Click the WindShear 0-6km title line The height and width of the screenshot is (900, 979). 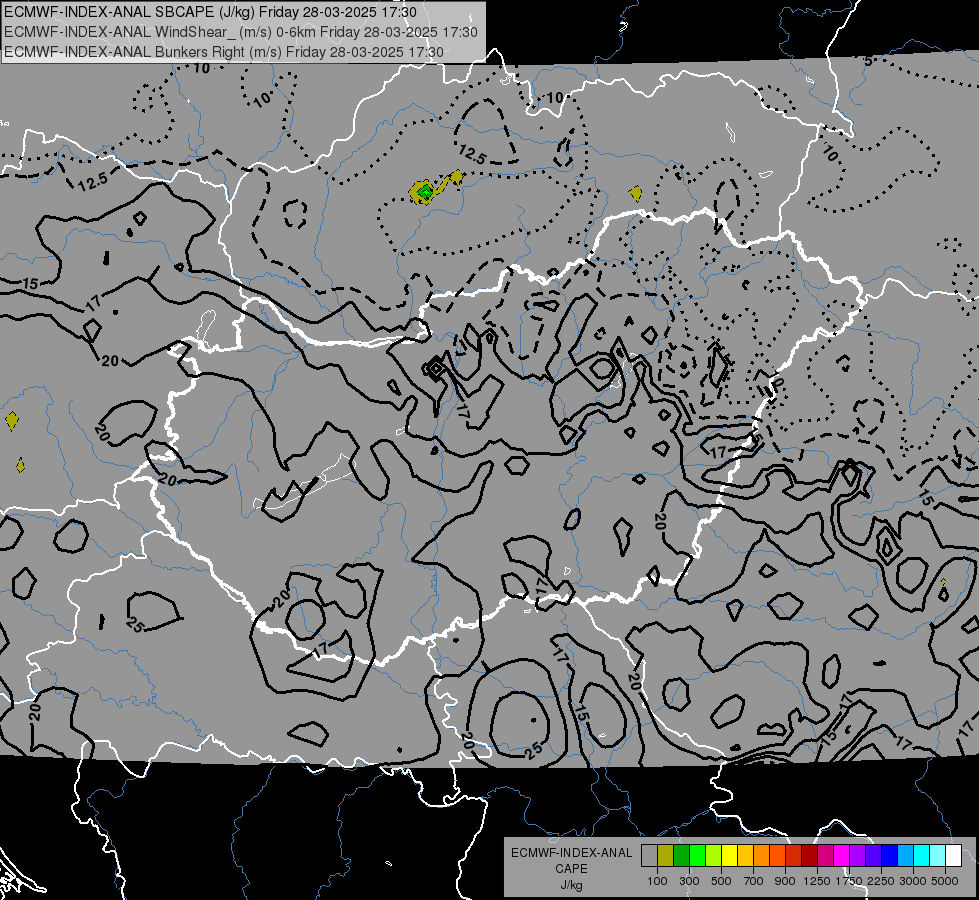tap(241, 32)
